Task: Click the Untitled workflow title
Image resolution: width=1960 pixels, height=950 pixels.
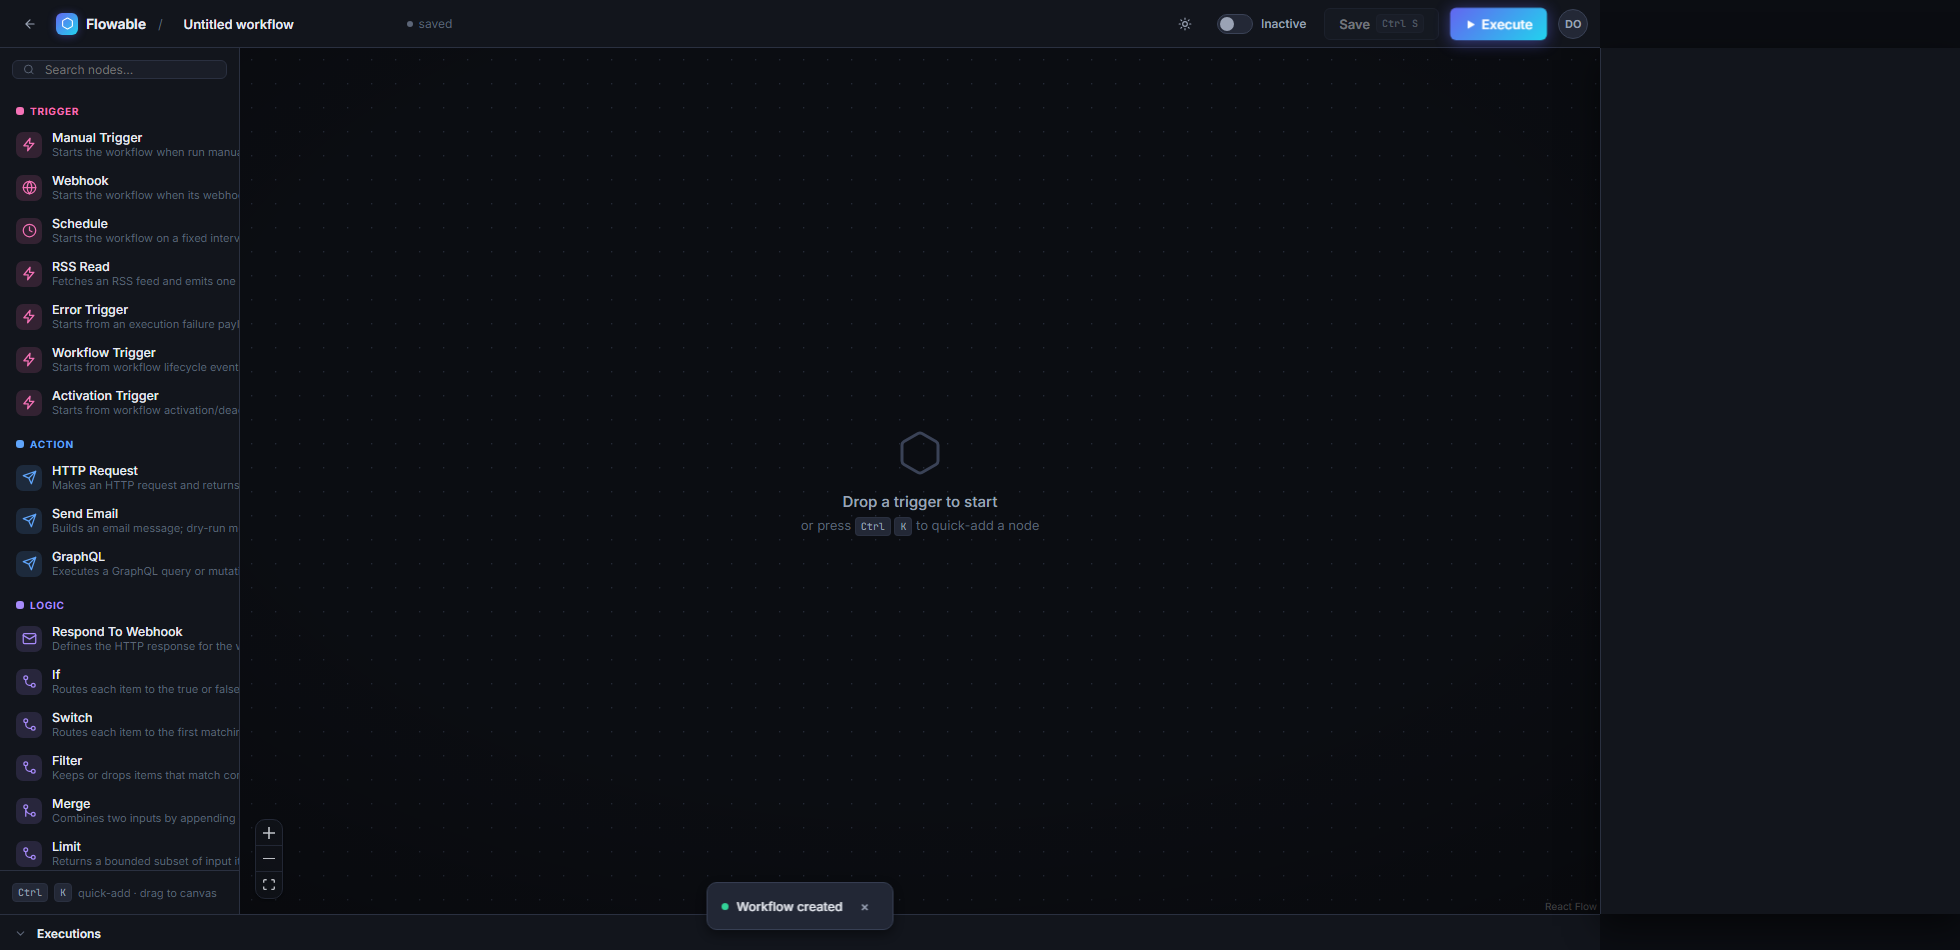Action: [238, 24]
